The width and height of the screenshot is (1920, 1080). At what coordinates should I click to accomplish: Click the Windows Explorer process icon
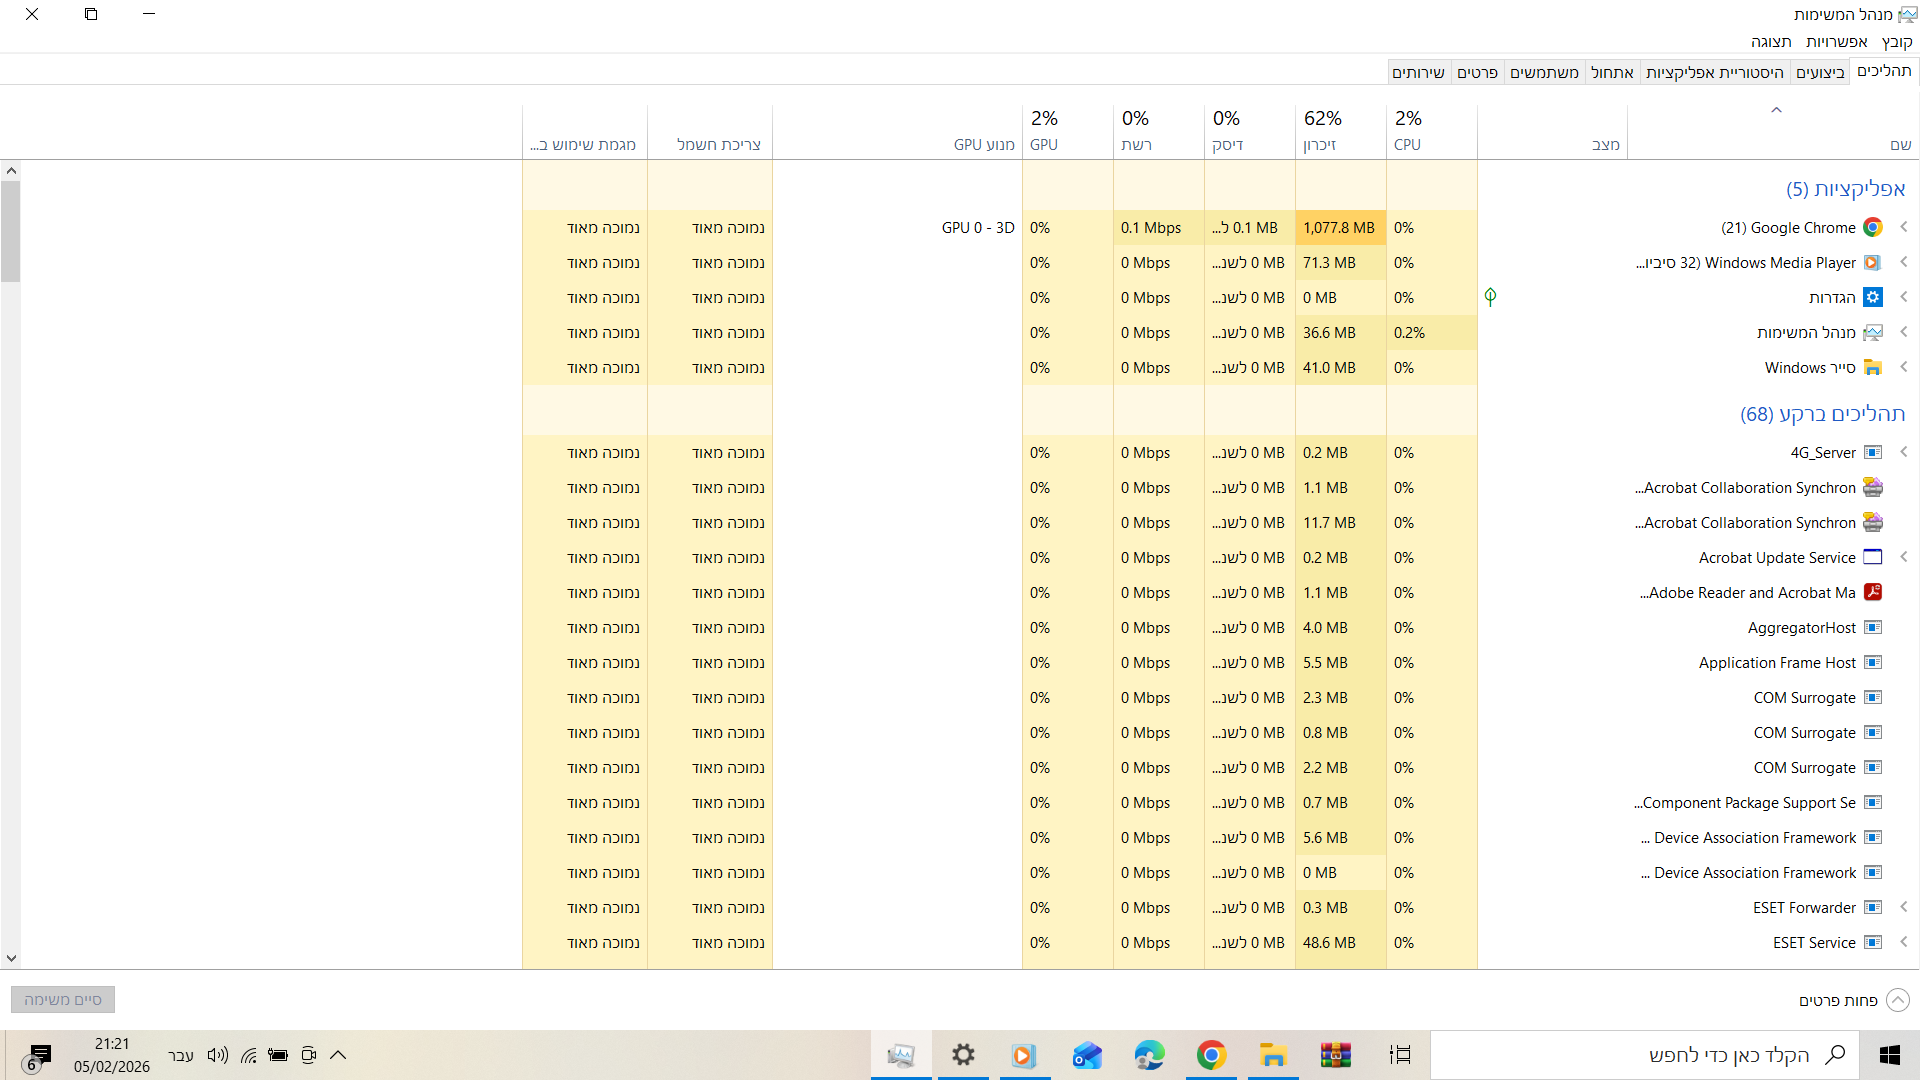[1872, 367]
